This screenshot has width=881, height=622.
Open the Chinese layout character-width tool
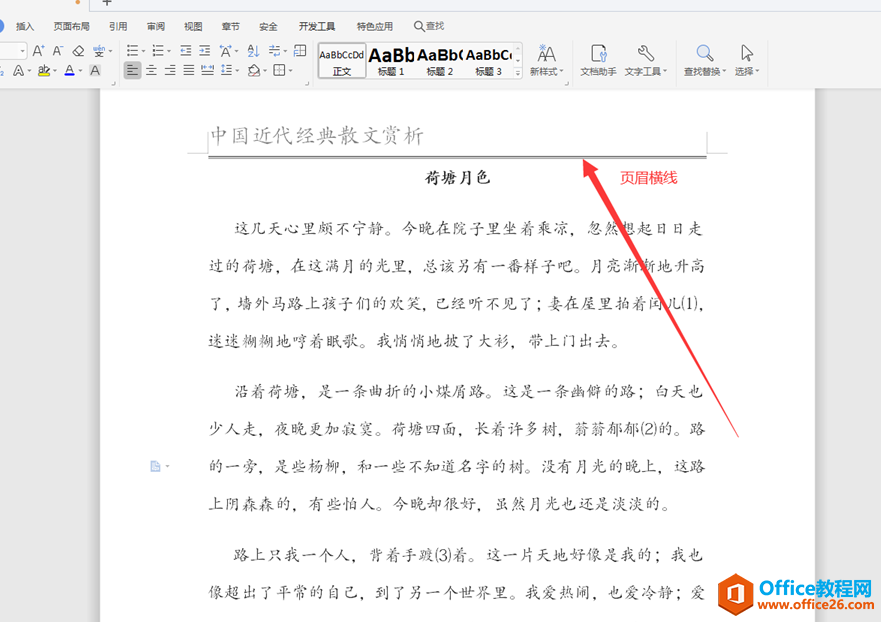(x=226, y=51)
